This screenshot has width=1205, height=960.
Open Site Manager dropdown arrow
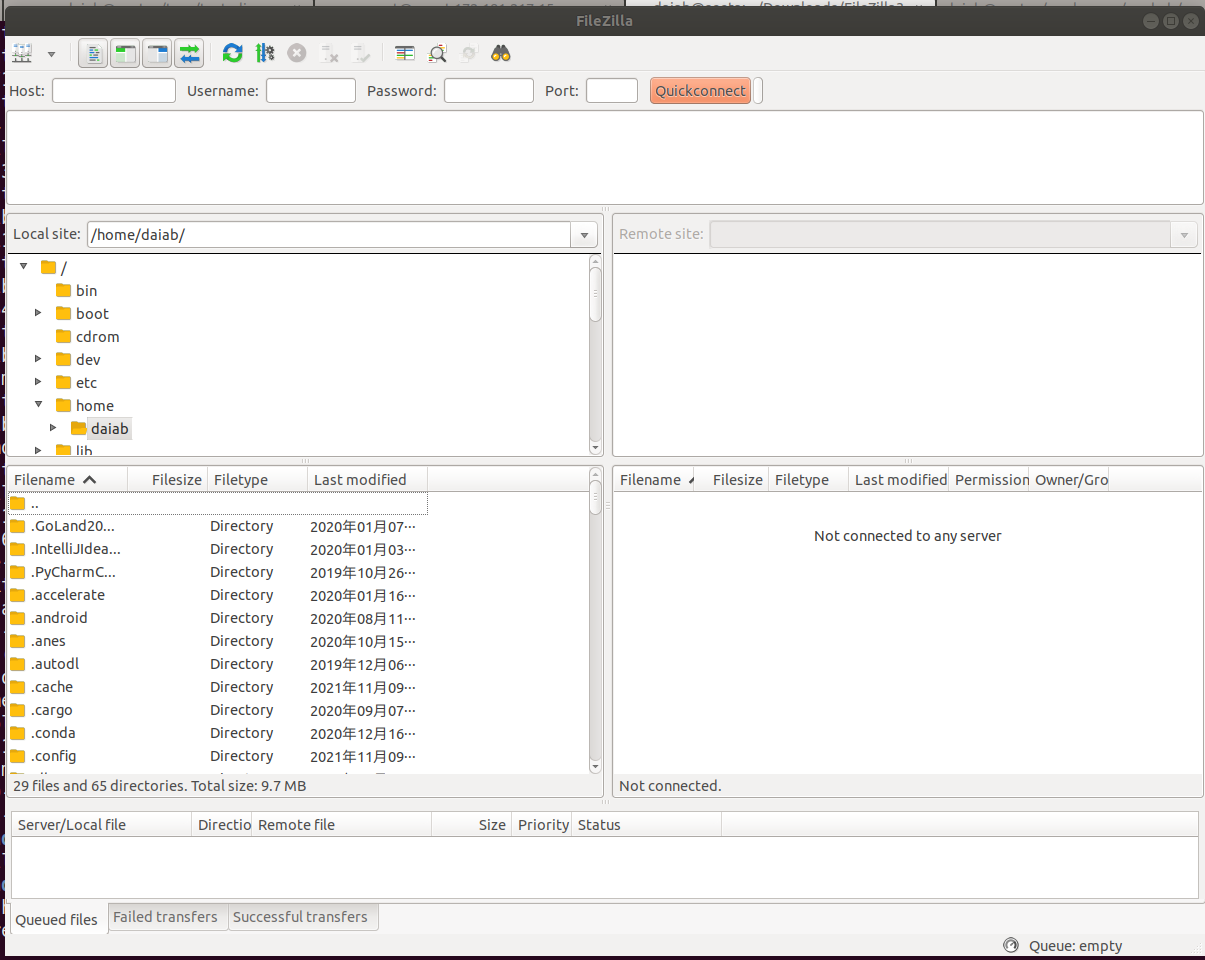pyautogui.click(x=51, y=53)
